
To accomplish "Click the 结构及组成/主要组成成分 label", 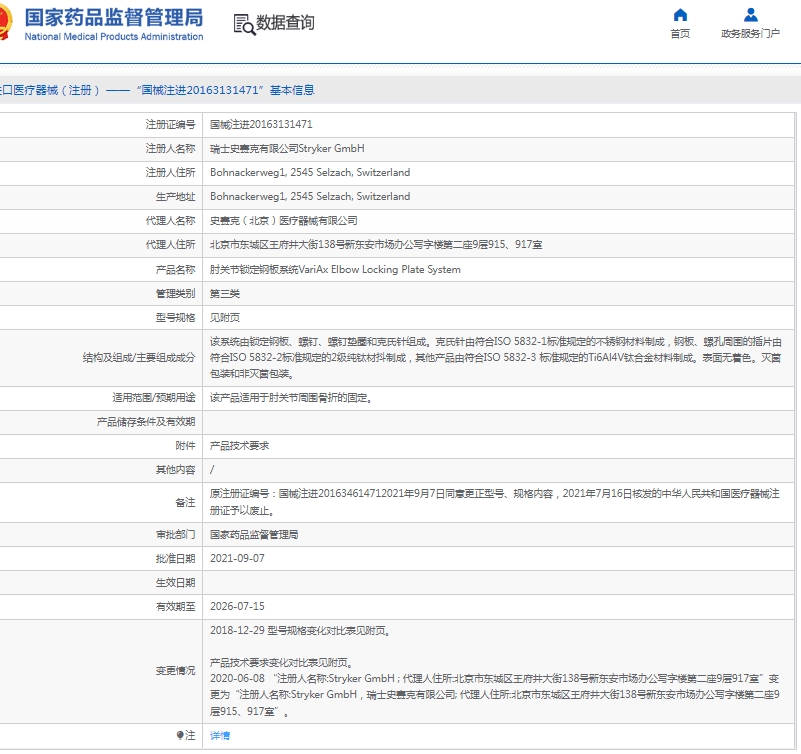I will (139, 358).
